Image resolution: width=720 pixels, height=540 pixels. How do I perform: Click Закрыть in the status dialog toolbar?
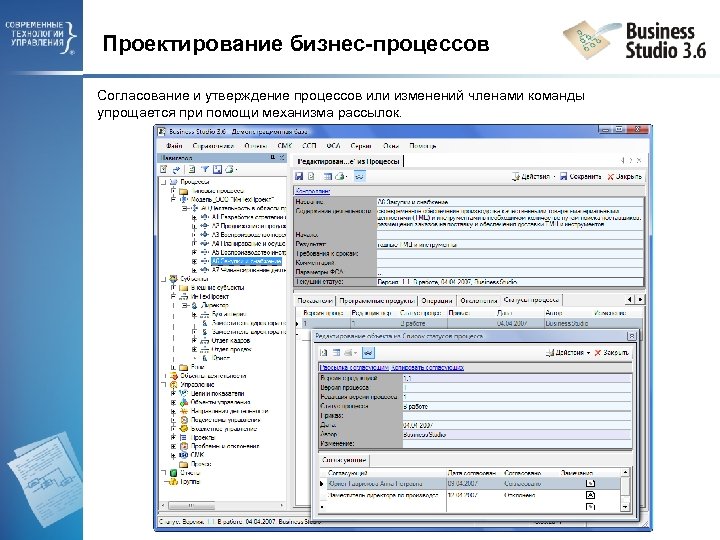tap(611, 353)
